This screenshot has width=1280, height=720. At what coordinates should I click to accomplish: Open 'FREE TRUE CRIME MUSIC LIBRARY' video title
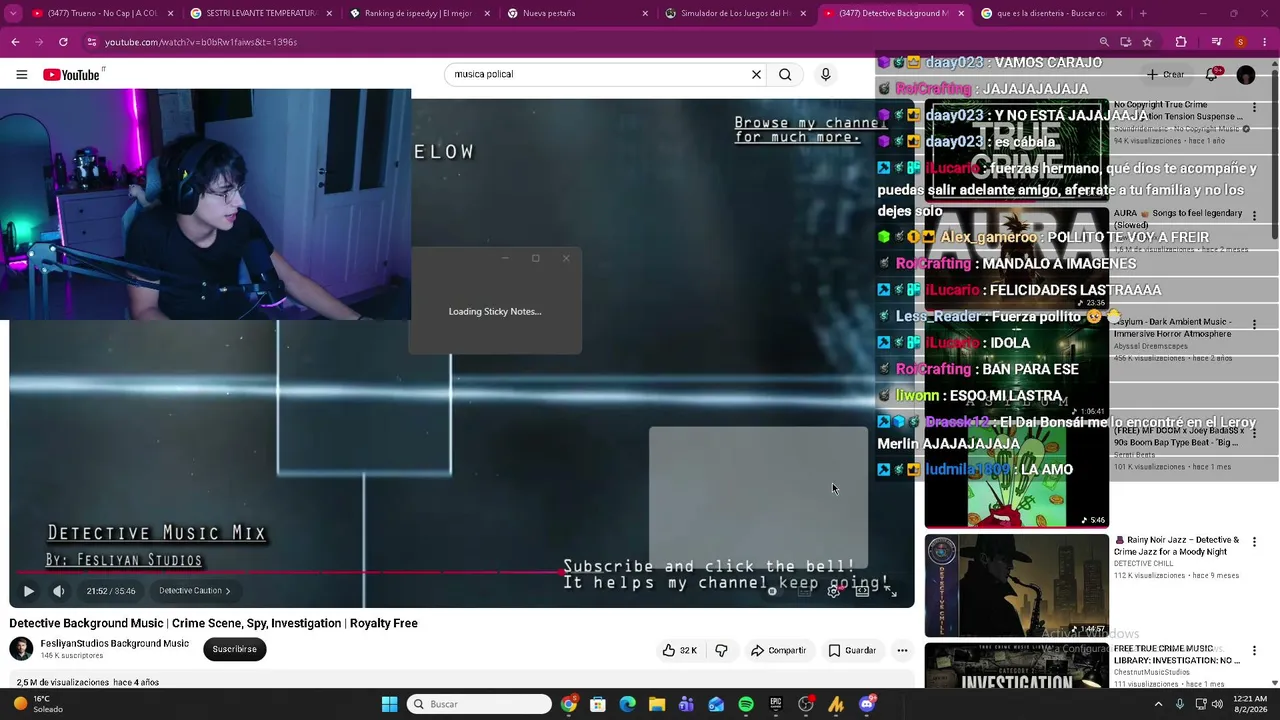1177,654
